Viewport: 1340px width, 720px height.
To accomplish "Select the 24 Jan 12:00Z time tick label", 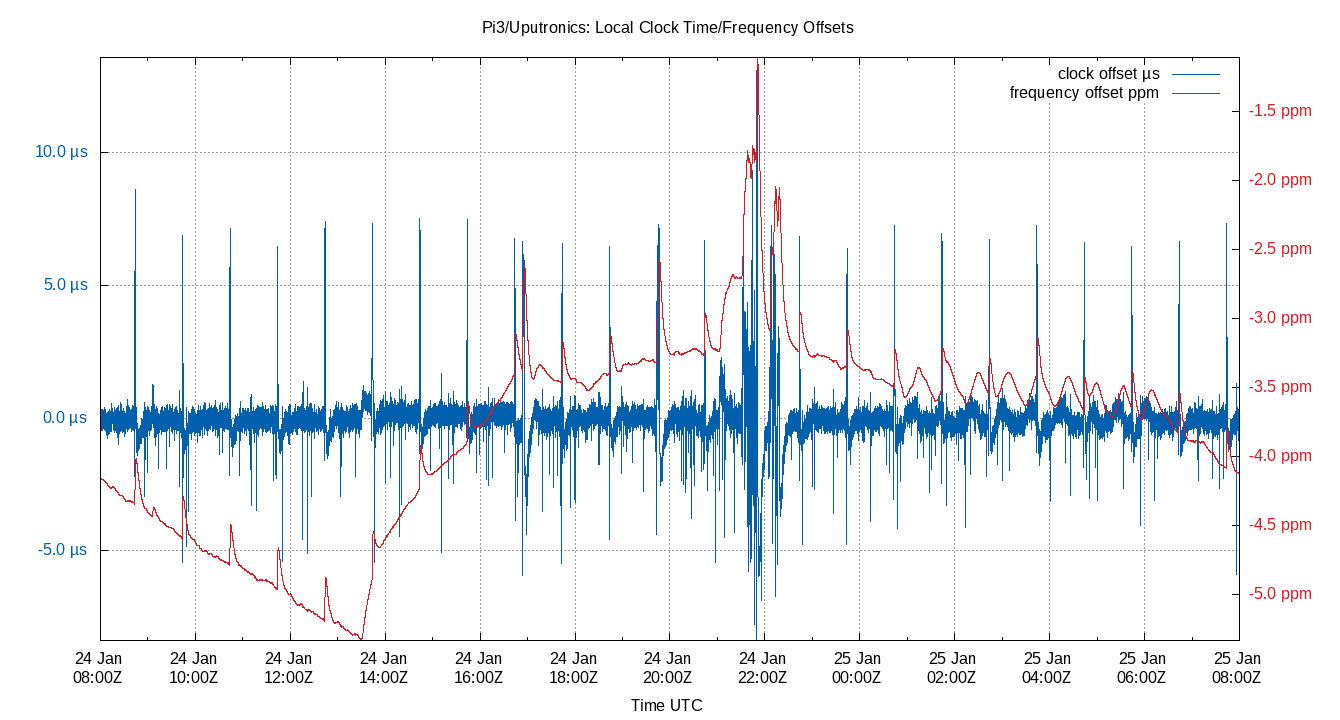I will (289, 667).
